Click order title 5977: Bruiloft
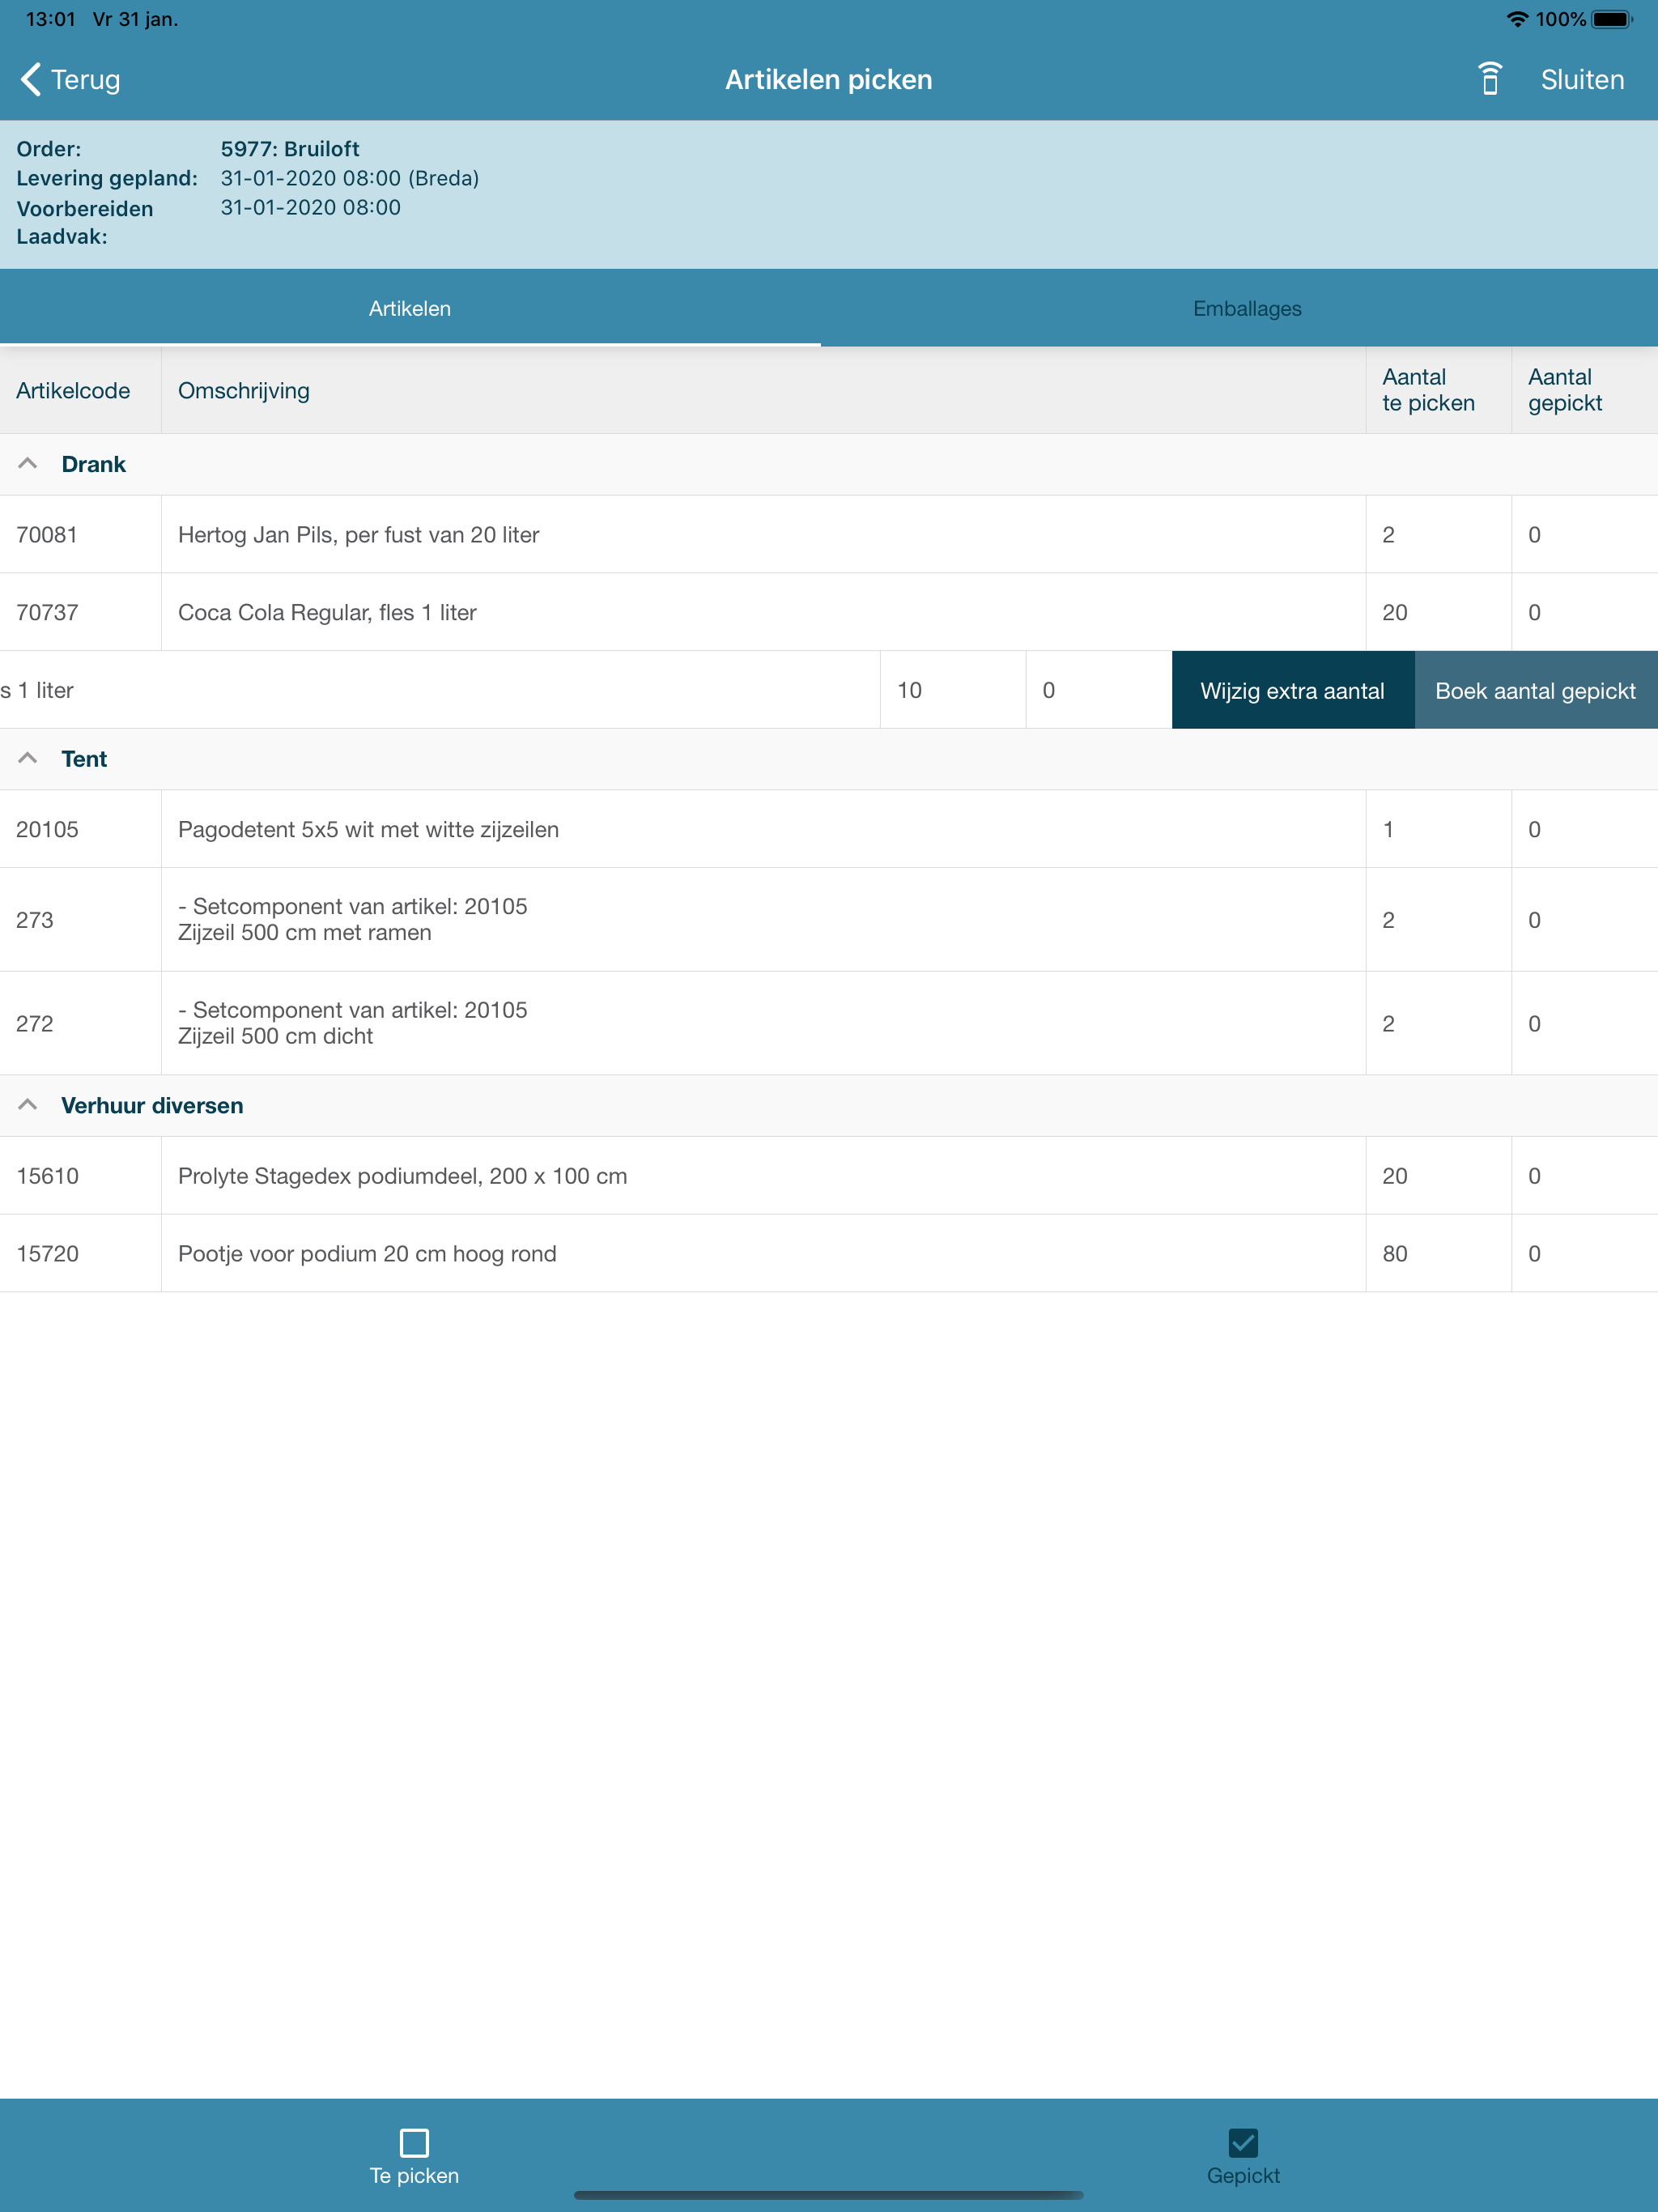This screenshot has width=1658, height=2212. 290,148
